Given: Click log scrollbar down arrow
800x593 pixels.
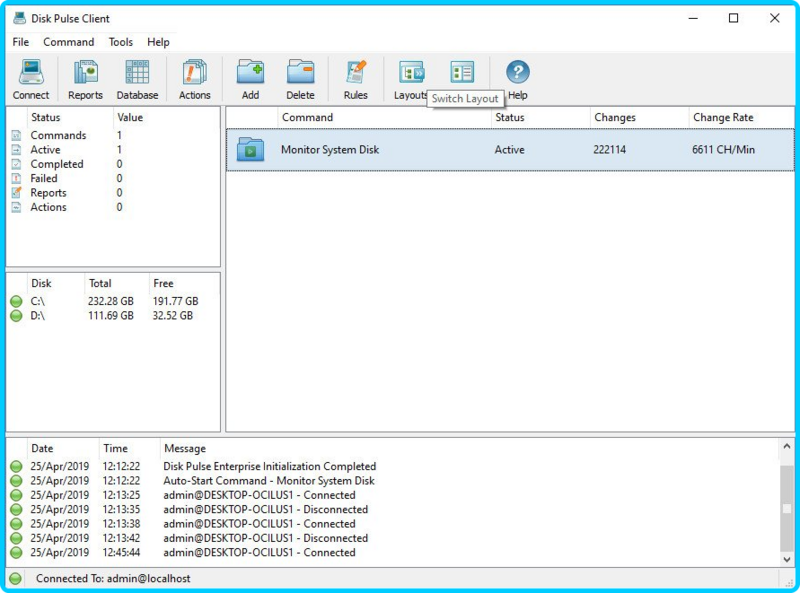Looking at the screenshot, I should coord(787,559).
